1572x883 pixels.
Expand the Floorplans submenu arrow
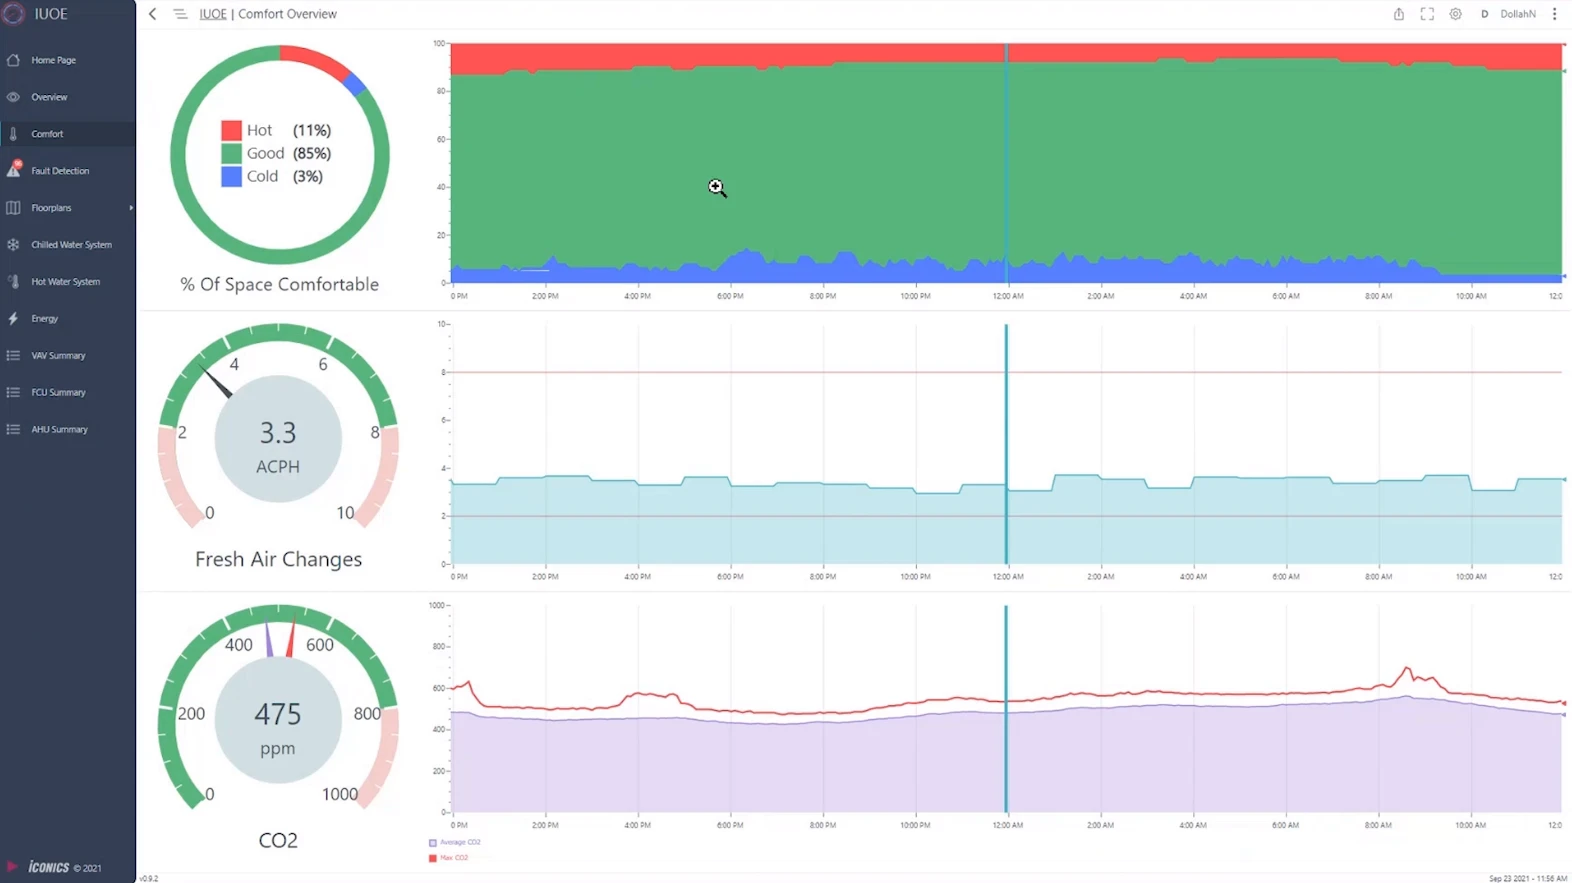[131, 208]
